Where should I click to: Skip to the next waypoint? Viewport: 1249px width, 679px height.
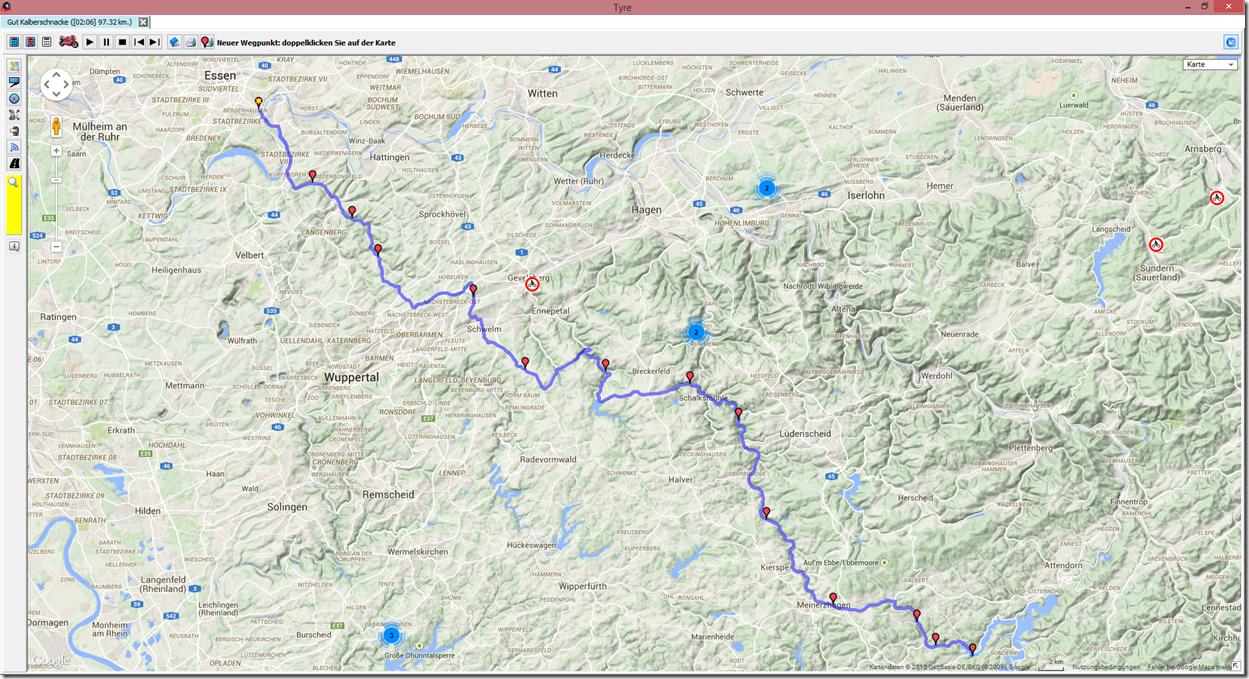(154, 42)
